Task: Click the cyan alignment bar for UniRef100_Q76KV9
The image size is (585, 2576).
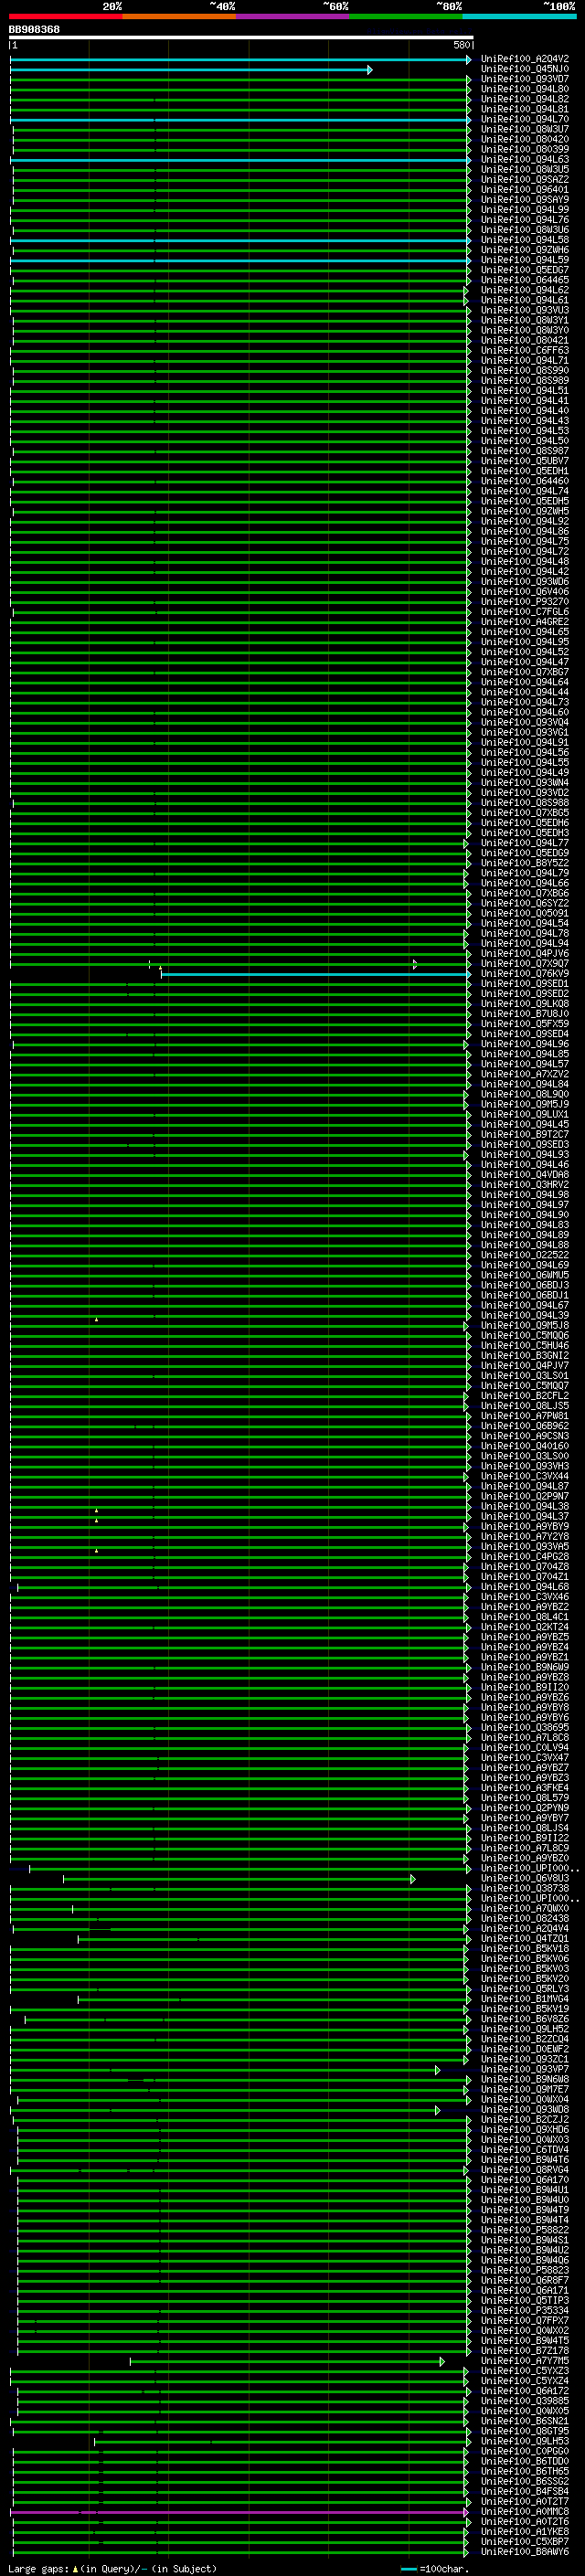Action: point(316,974)
